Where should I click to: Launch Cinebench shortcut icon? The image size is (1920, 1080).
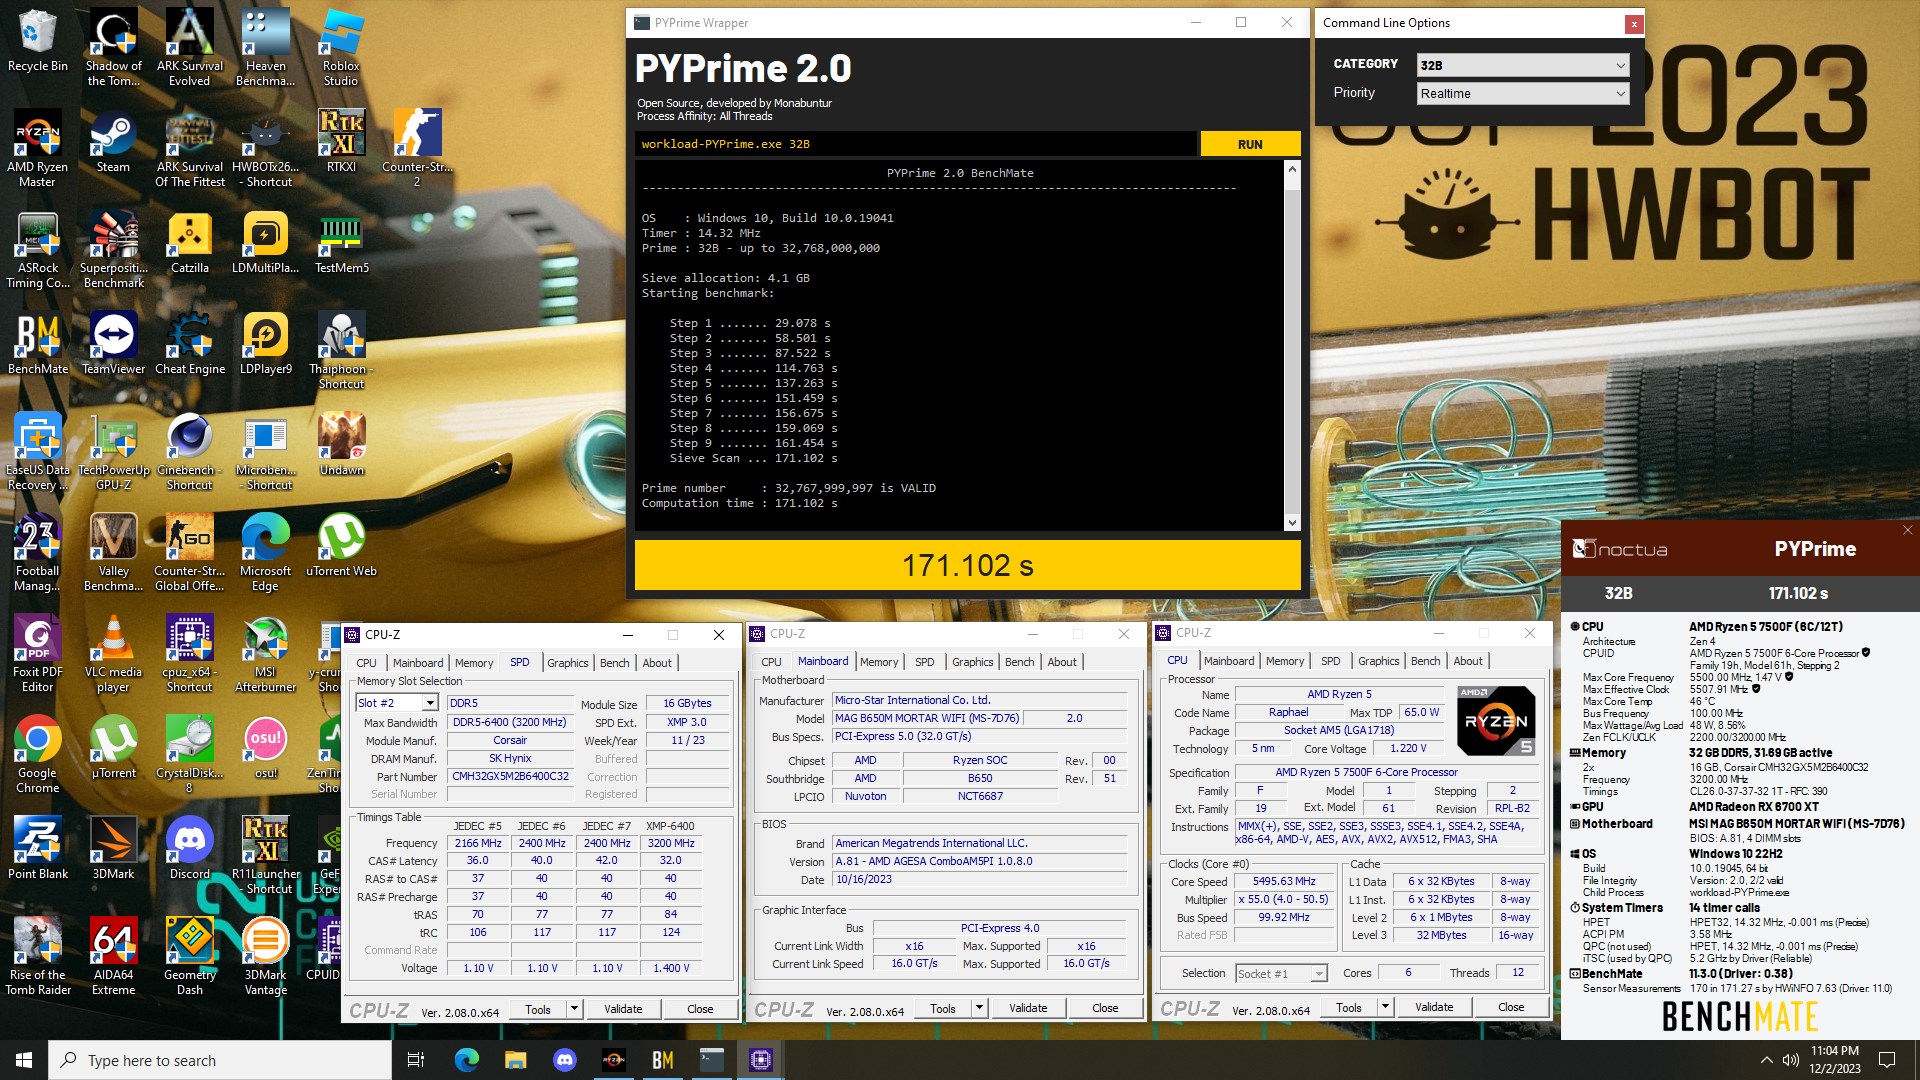(189, 452)
